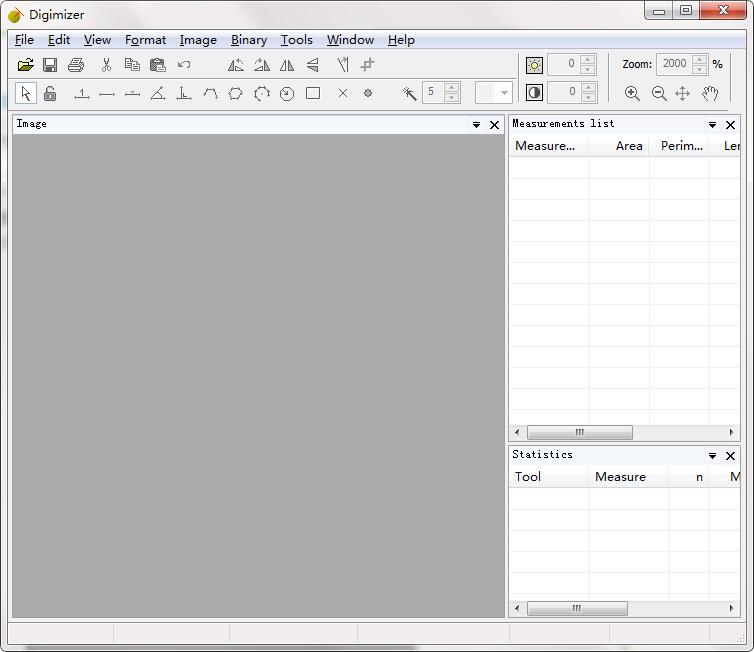The height and width of the screenshot is (652, 754).
Task: Click the Paste clipboard icon
Action: pos(158,64)
